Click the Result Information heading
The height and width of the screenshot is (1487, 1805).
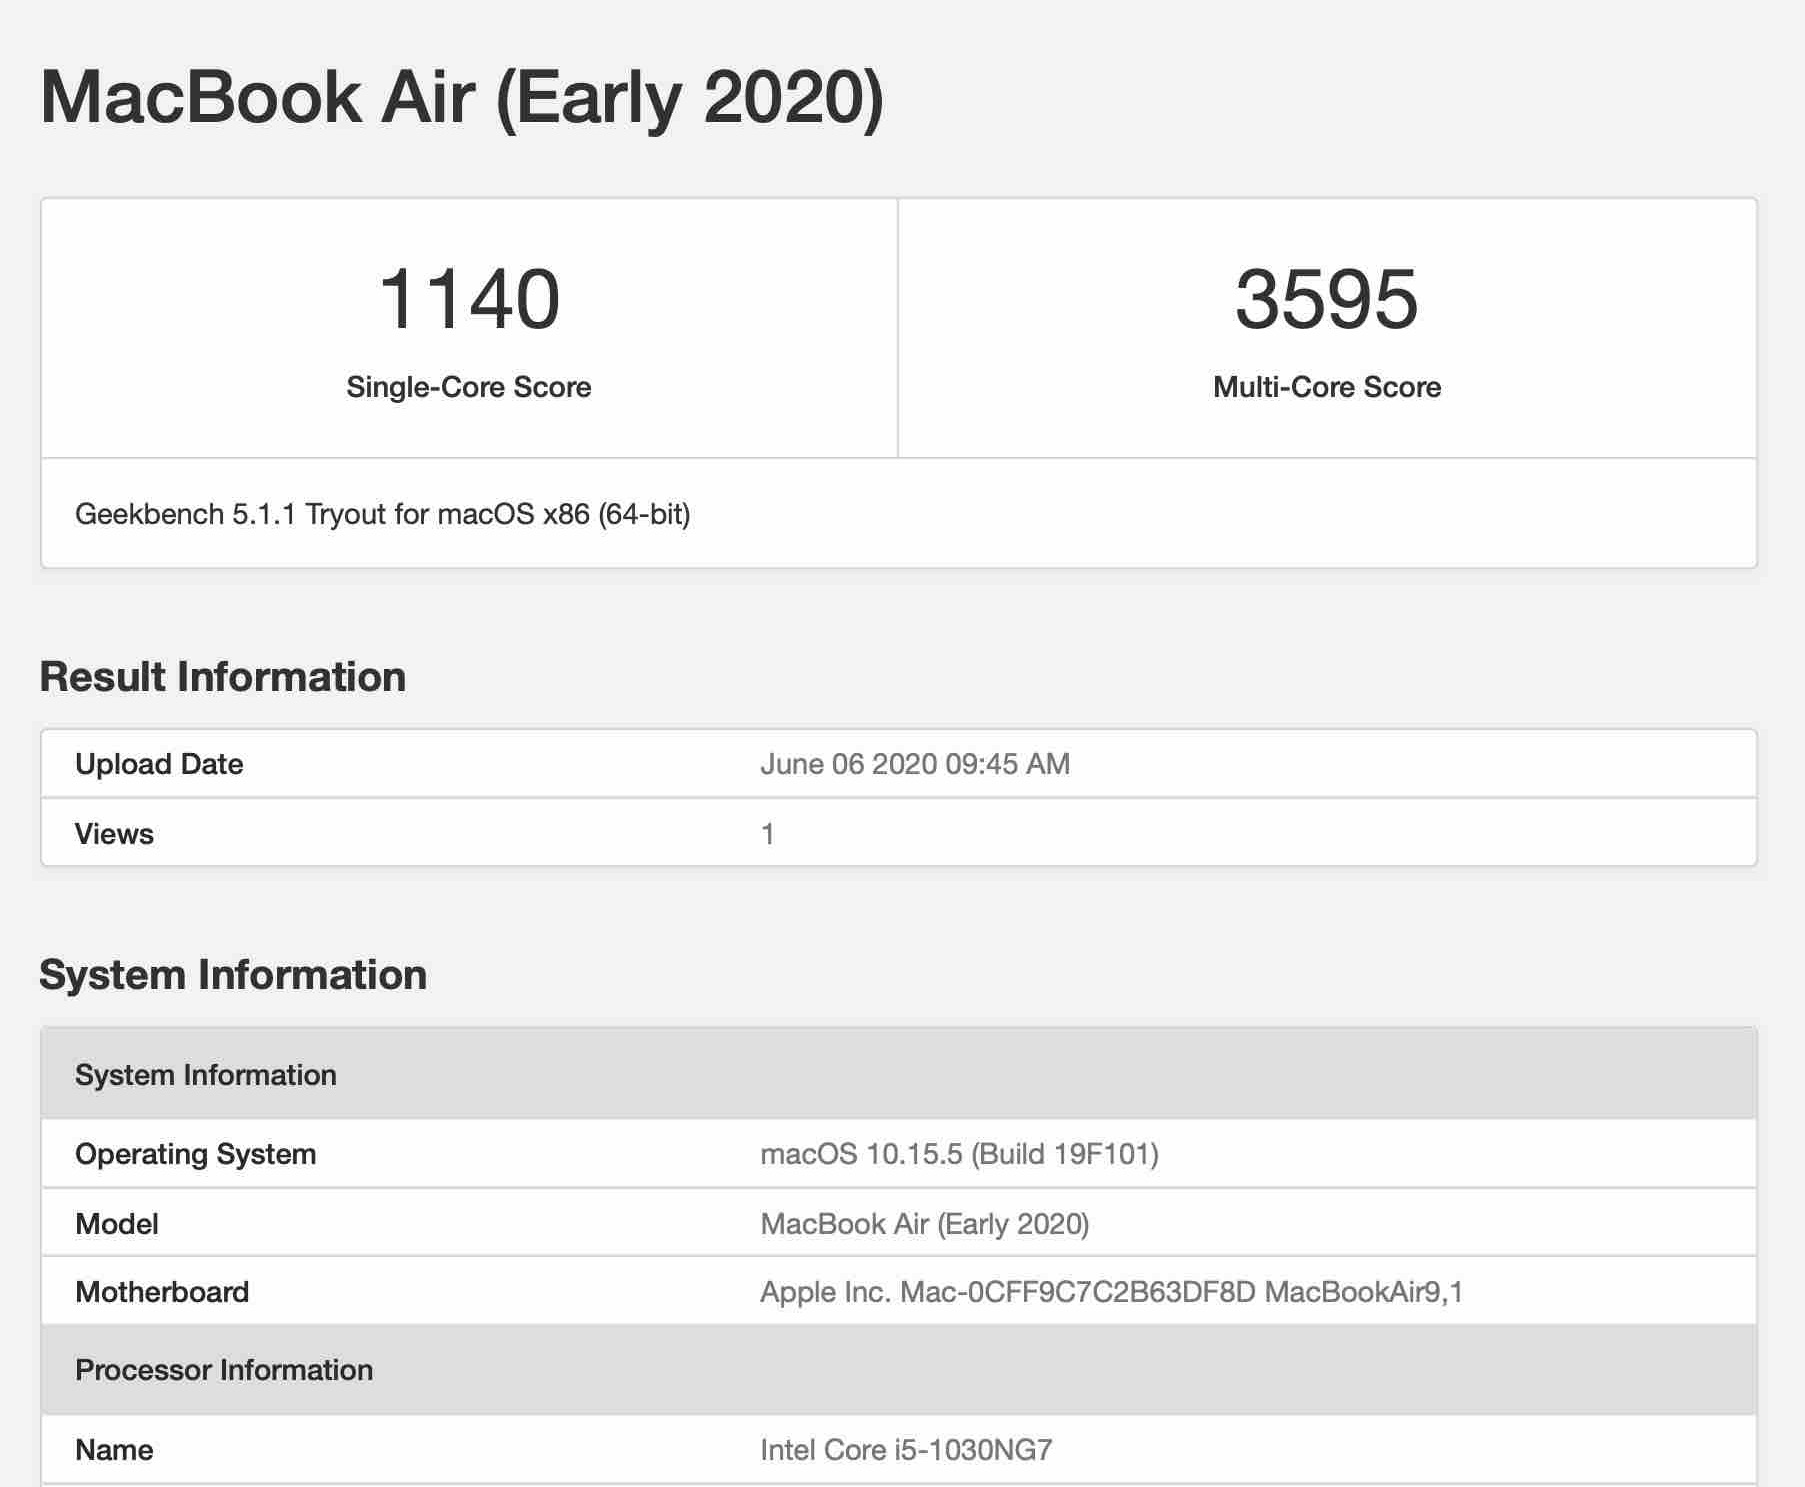222,677
